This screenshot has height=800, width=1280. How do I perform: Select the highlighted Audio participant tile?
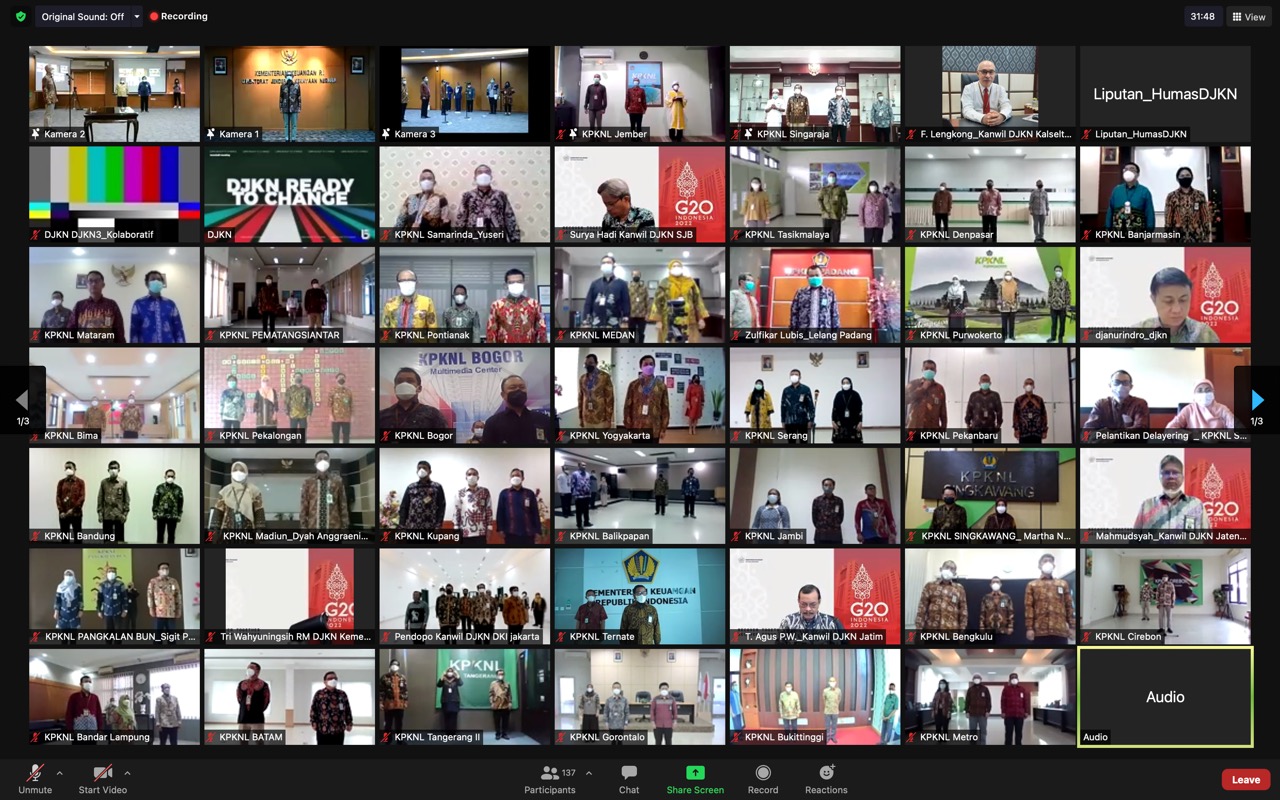pyautogui.click(x=1165, y=696)
